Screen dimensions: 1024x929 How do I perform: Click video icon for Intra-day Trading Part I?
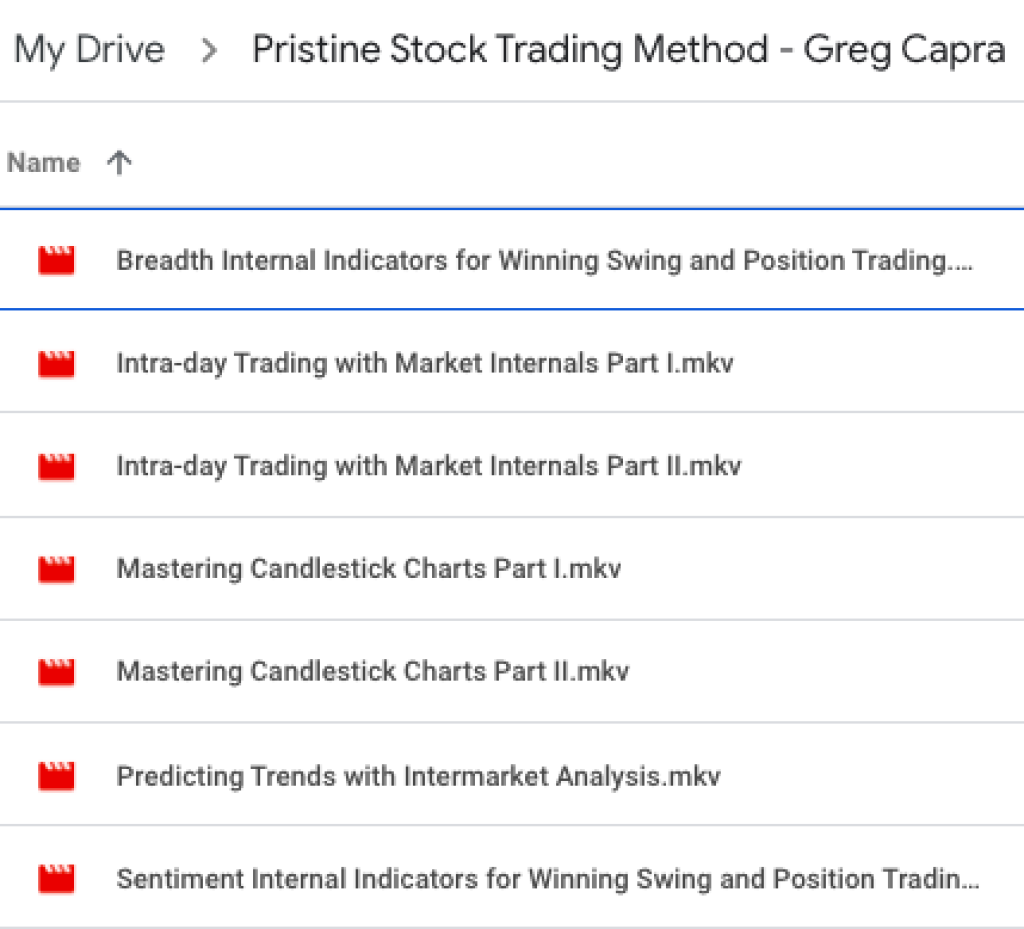(56, 363)
